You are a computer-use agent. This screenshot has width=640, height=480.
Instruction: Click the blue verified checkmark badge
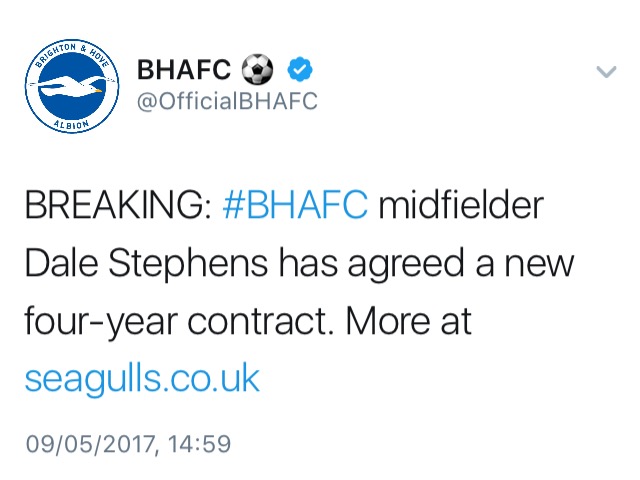(300, 69)
